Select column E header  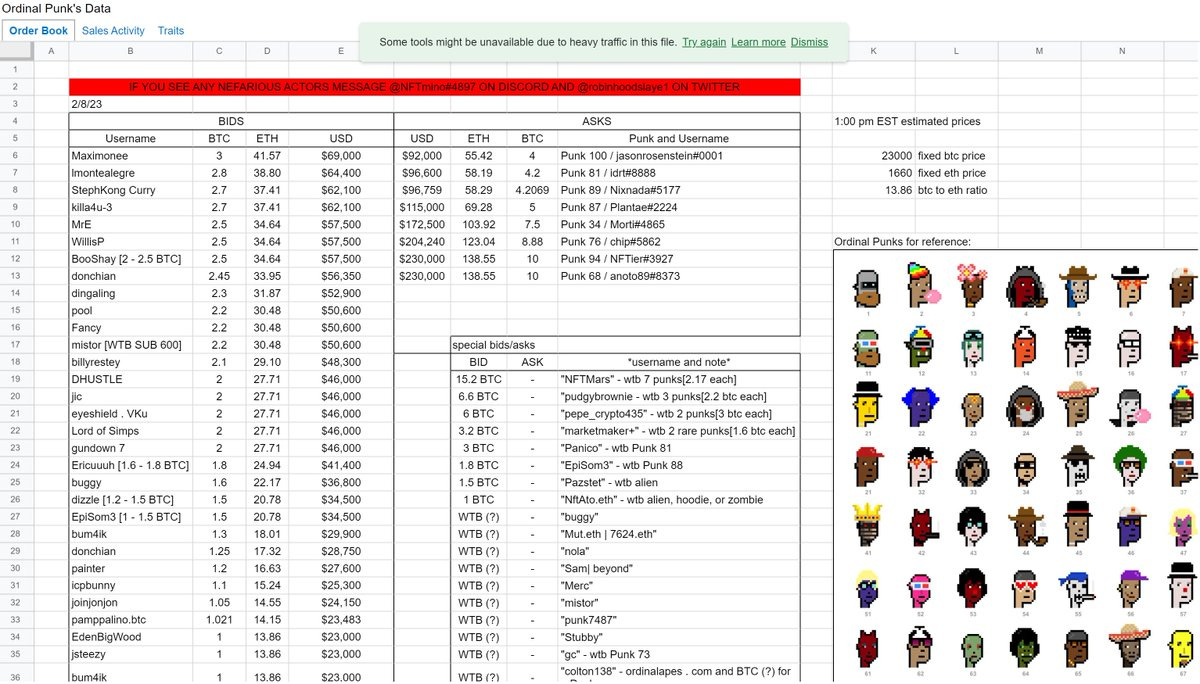[341, 51]
